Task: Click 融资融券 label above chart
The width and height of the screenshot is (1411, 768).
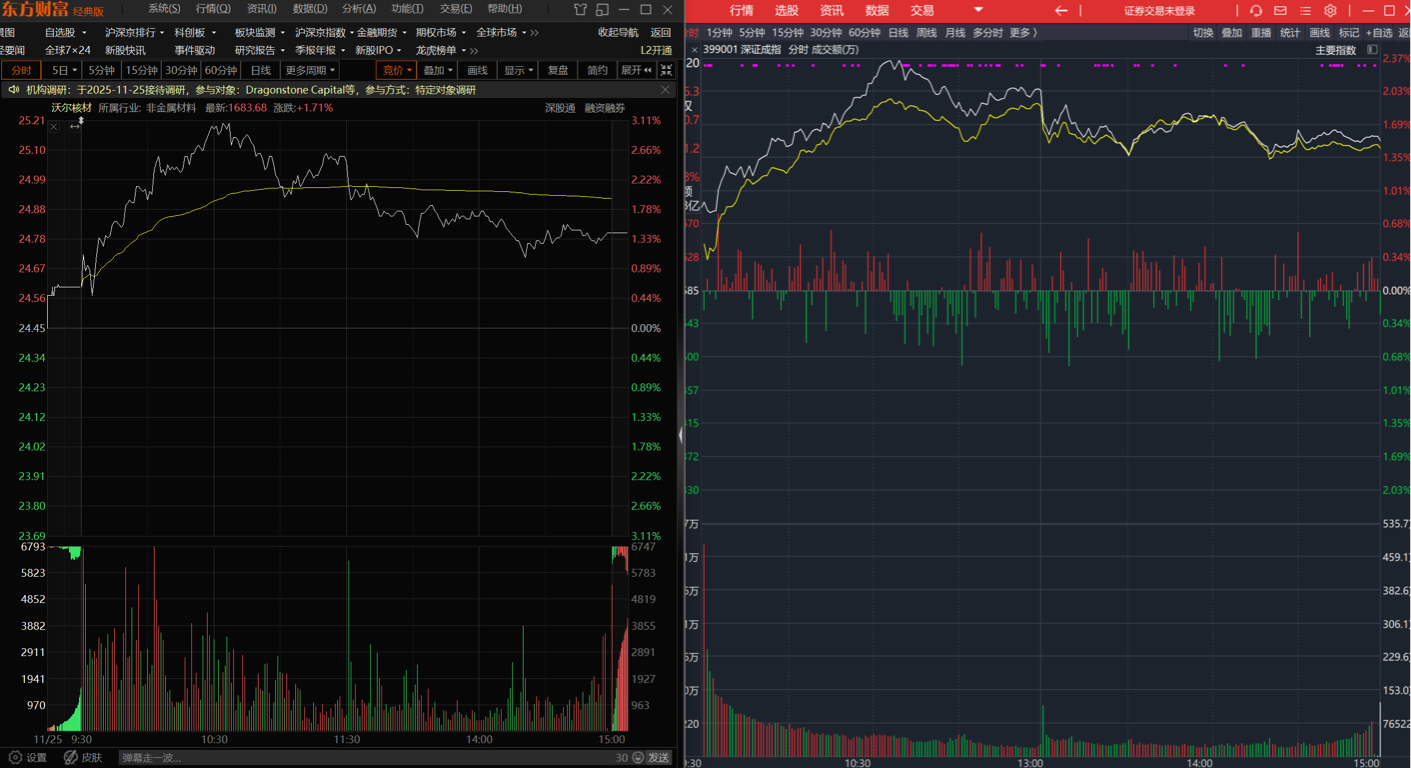Action: pos(605,108)
